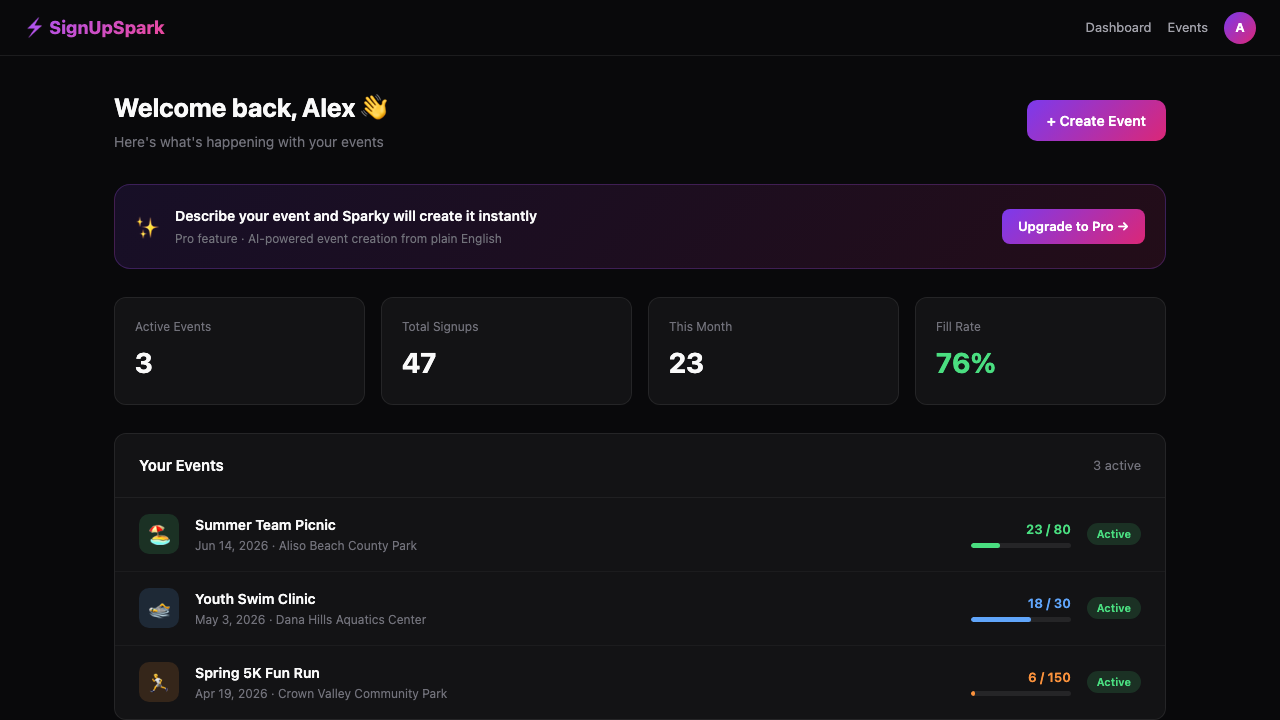
Task: Toggle the Active badge on Spring 5K Fun Run
Action: point(1113,682)
